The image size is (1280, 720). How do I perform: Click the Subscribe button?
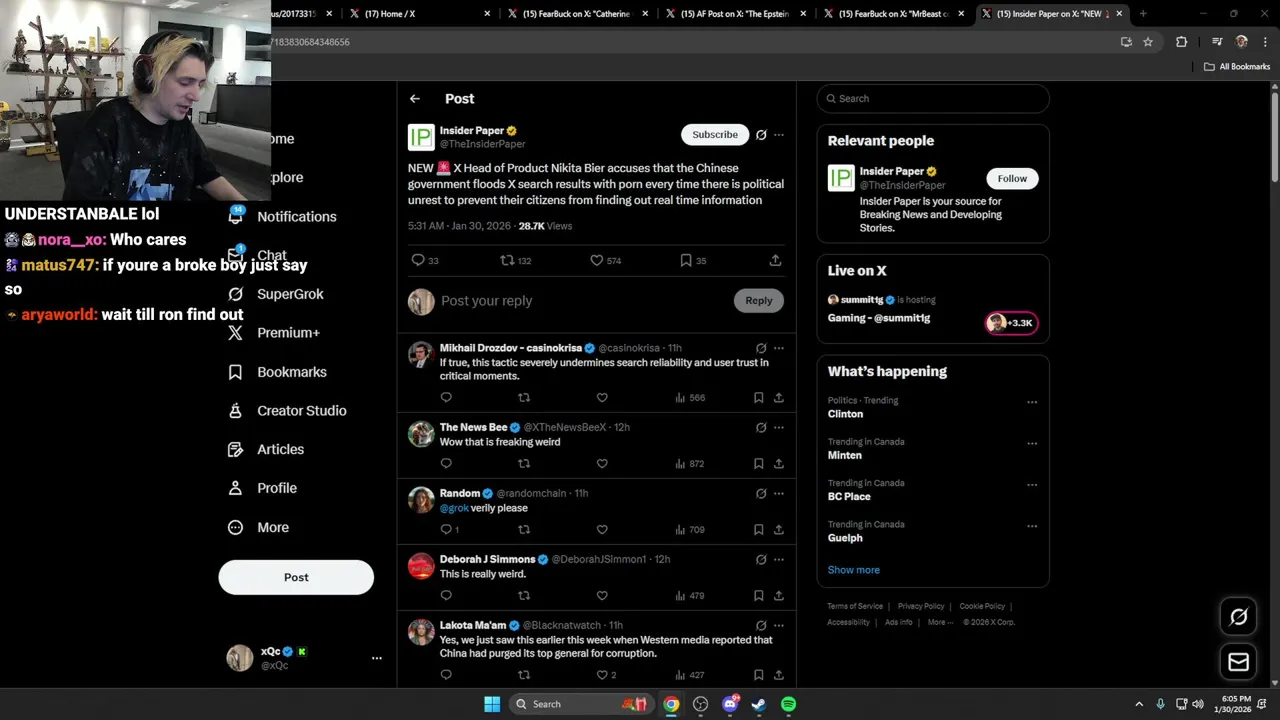(715, 134)
